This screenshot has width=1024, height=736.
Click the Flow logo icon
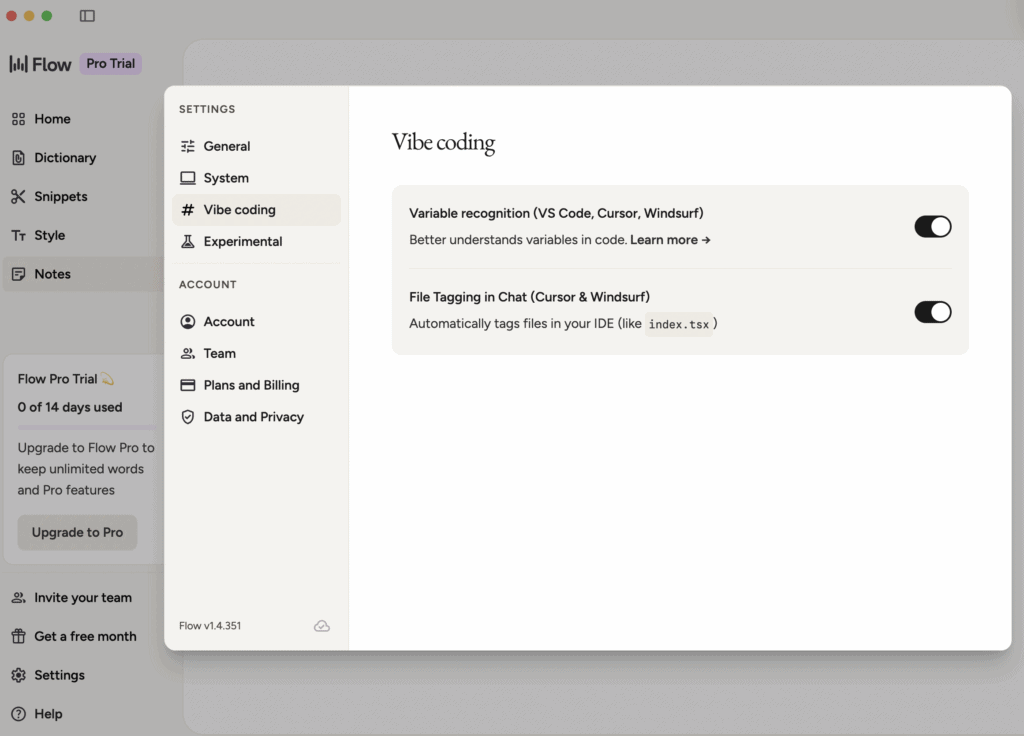19,64
